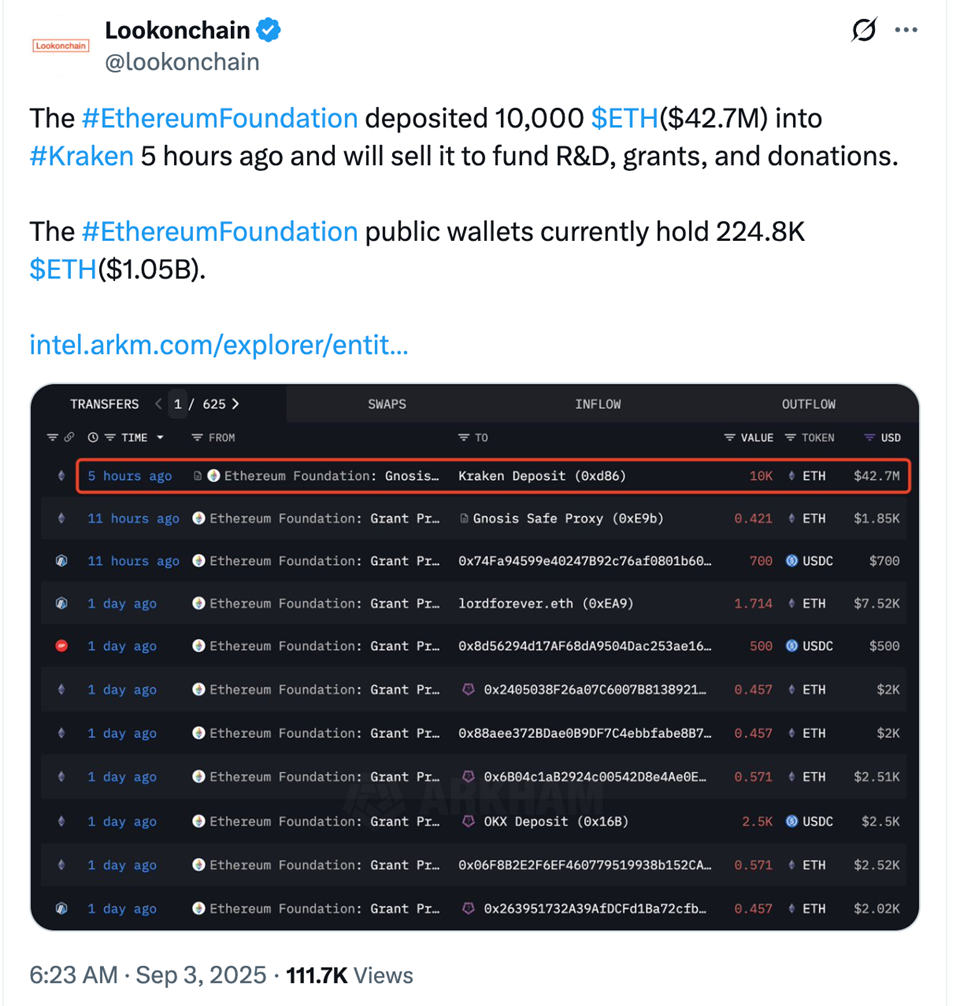Open the OUTFLOW tab
This screenshot has height=1006, width=975.
tap(808, 404)
